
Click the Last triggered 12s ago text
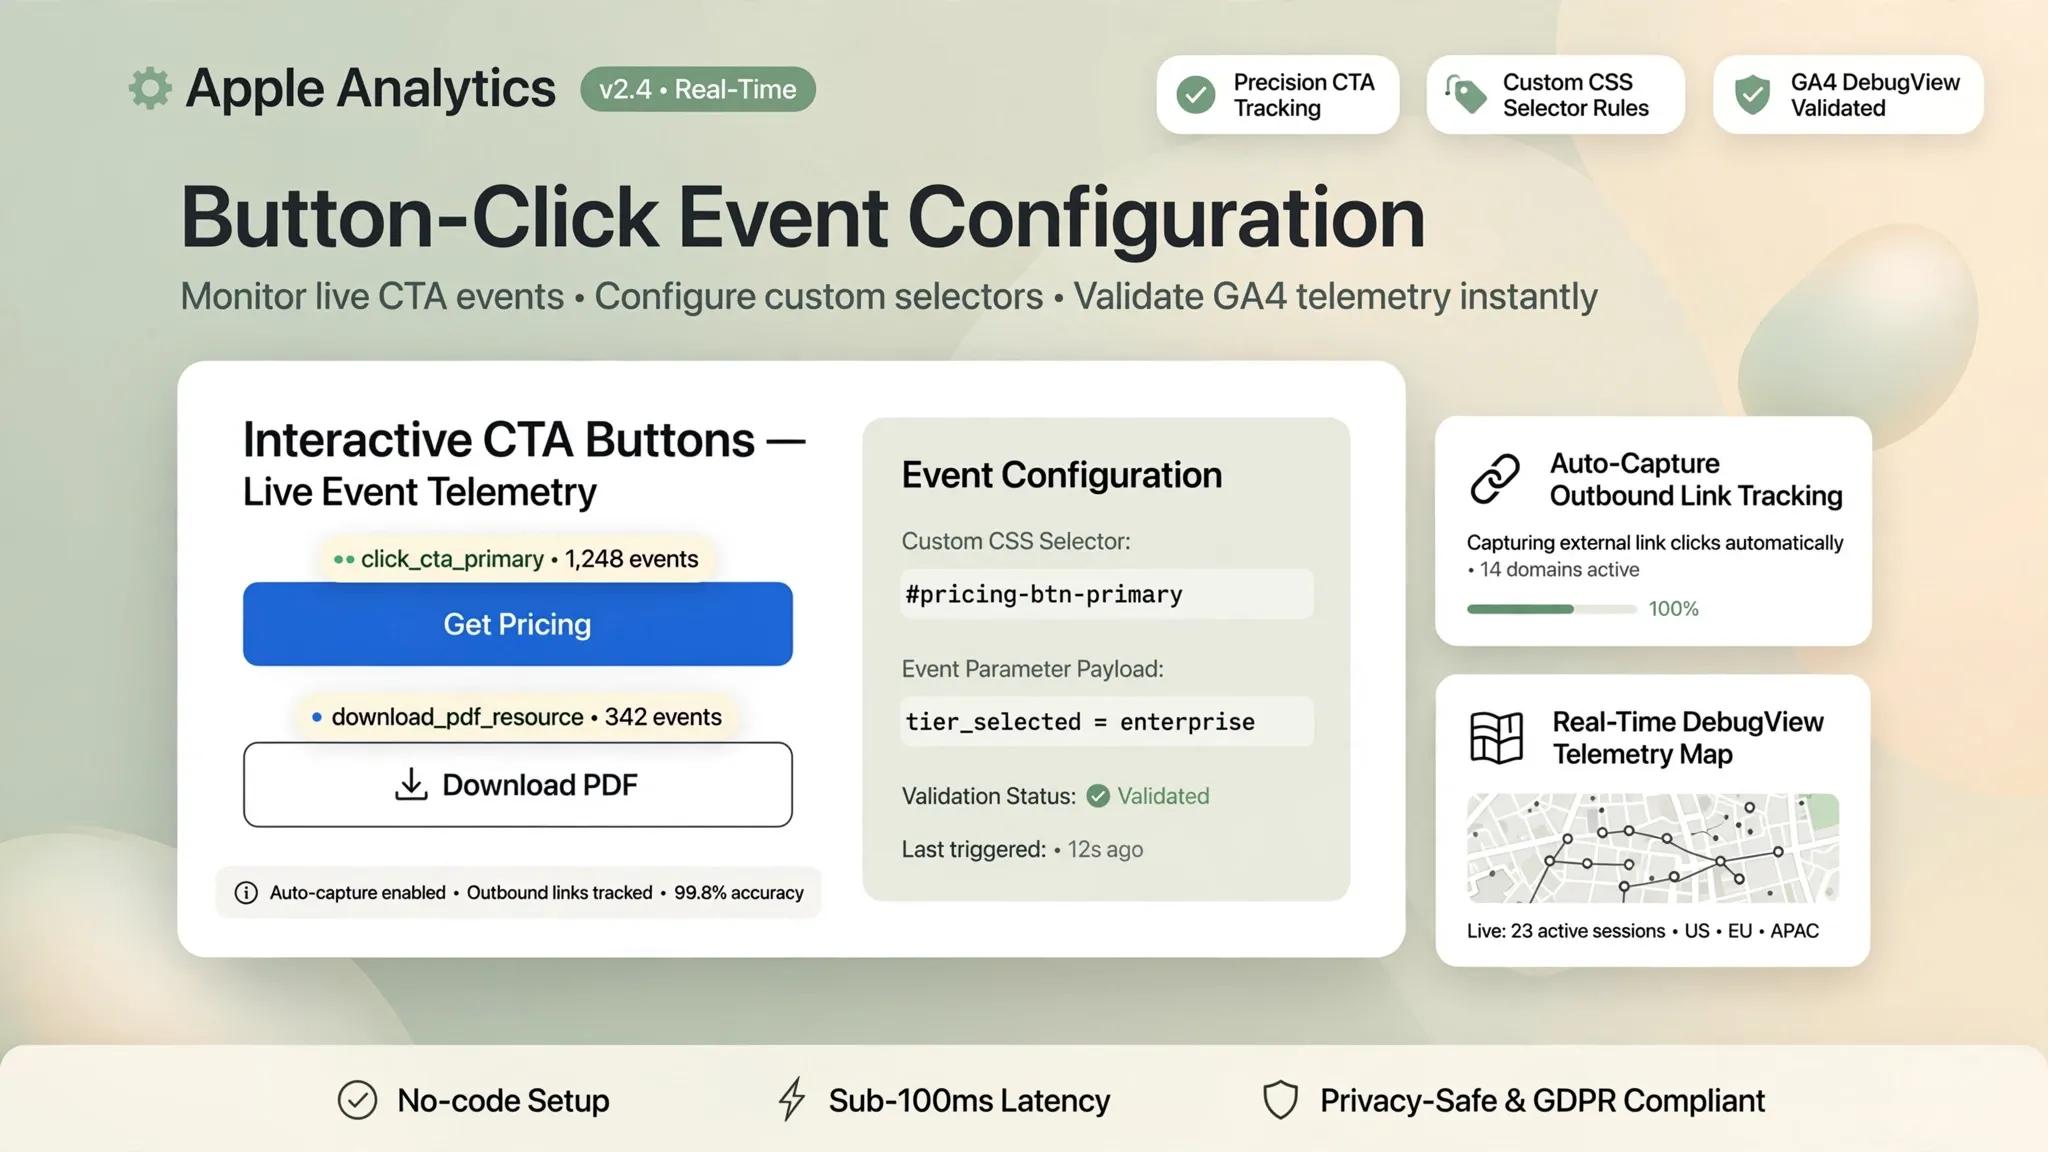click(1022, 849)
